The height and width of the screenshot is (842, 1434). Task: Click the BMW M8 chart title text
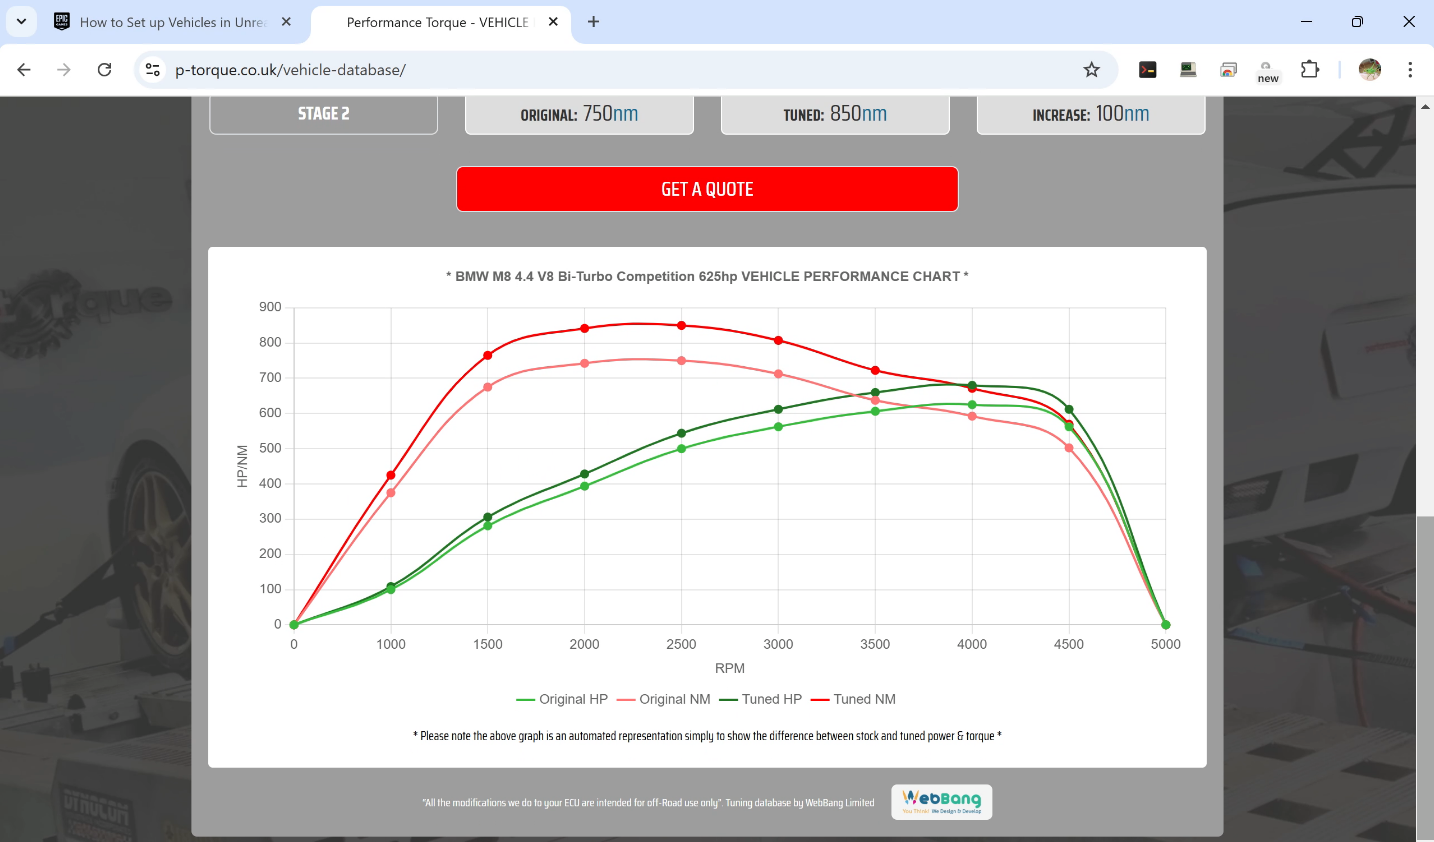(x=707, y=276)
